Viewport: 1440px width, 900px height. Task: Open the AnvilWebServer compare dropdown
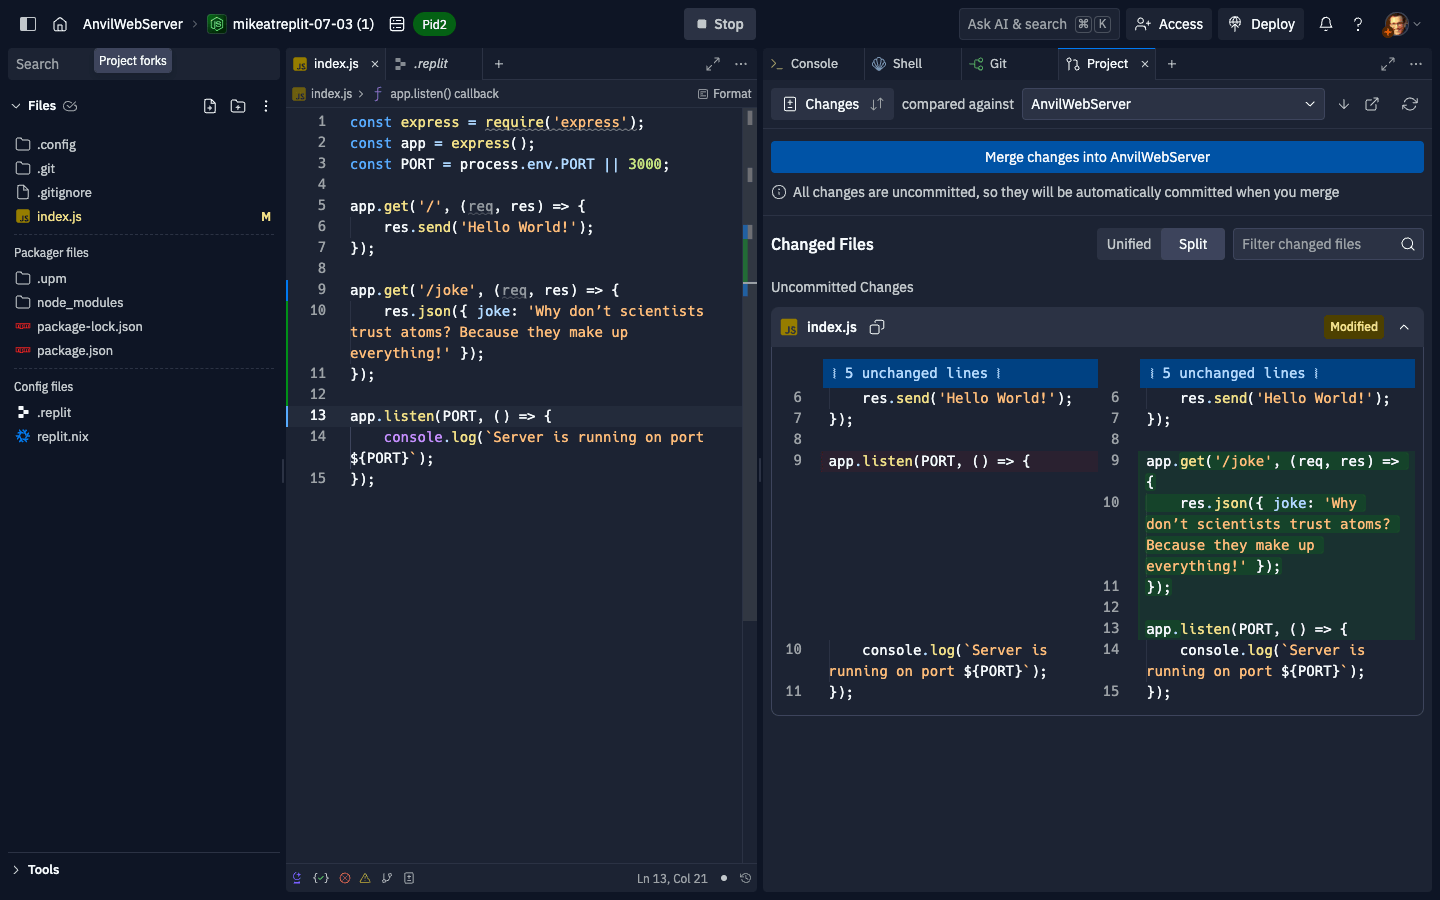1173,104
